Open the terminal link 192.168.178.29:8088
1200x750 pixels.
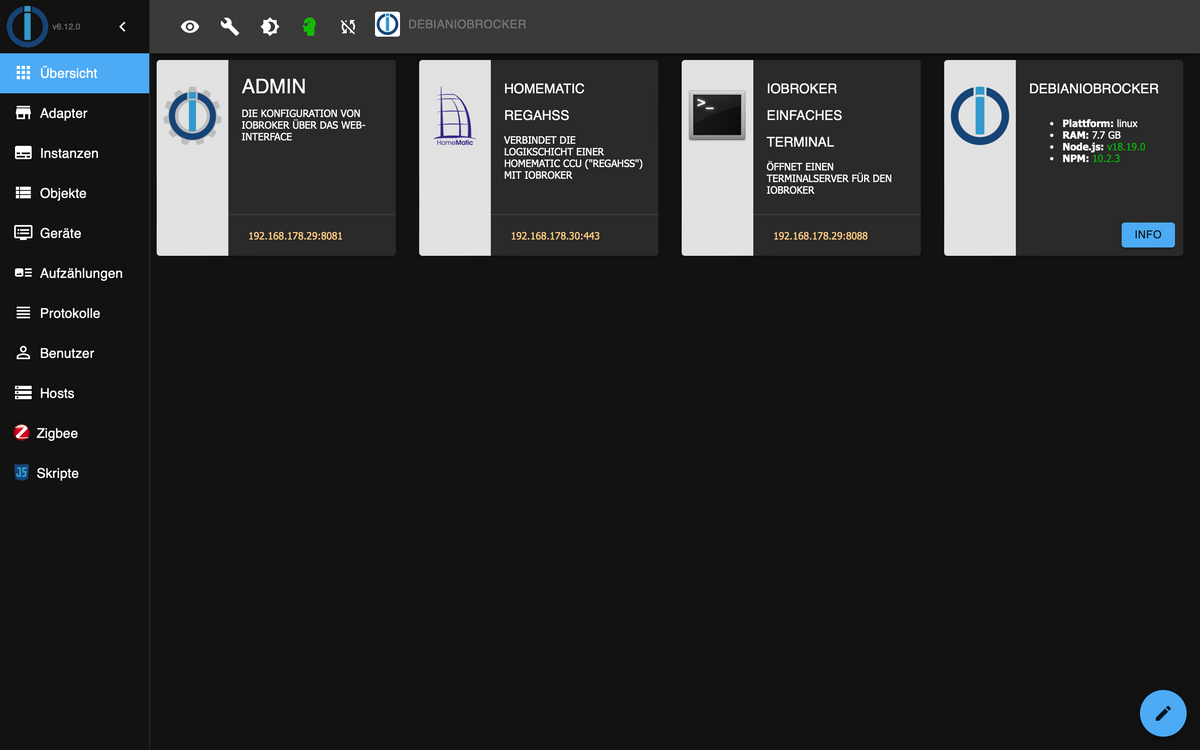pyautogui.click(x=820, y=236)
